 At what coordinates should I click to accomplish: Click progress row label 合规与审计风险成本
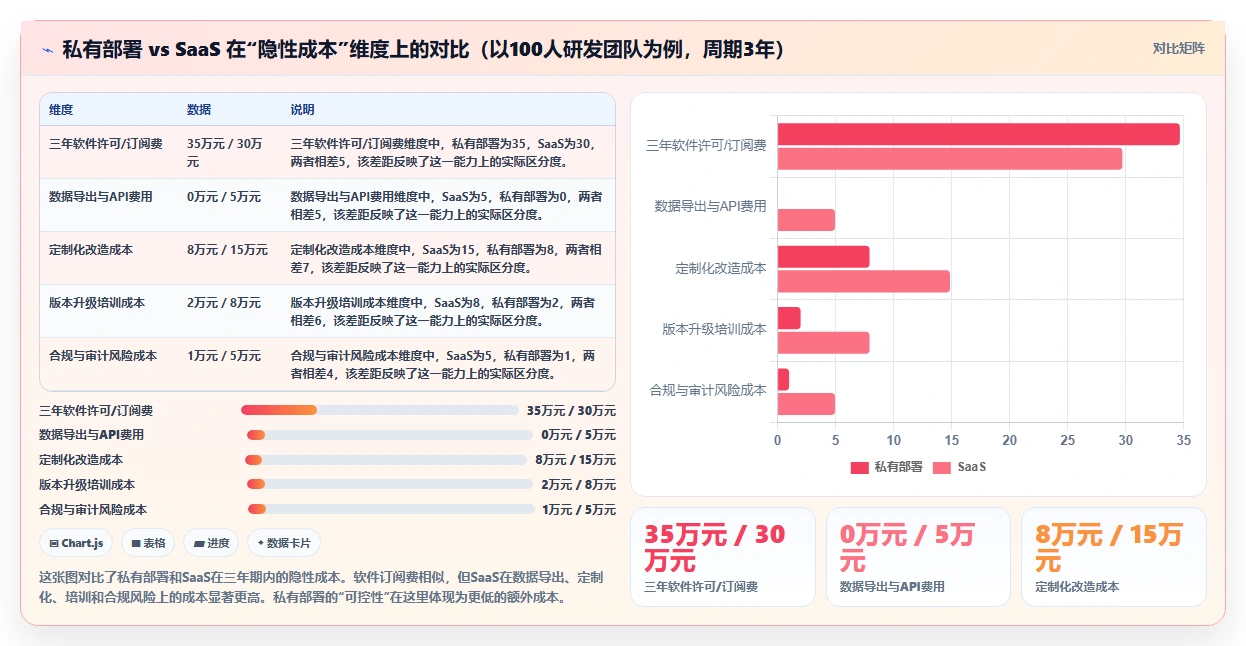(x=93, y=510)
